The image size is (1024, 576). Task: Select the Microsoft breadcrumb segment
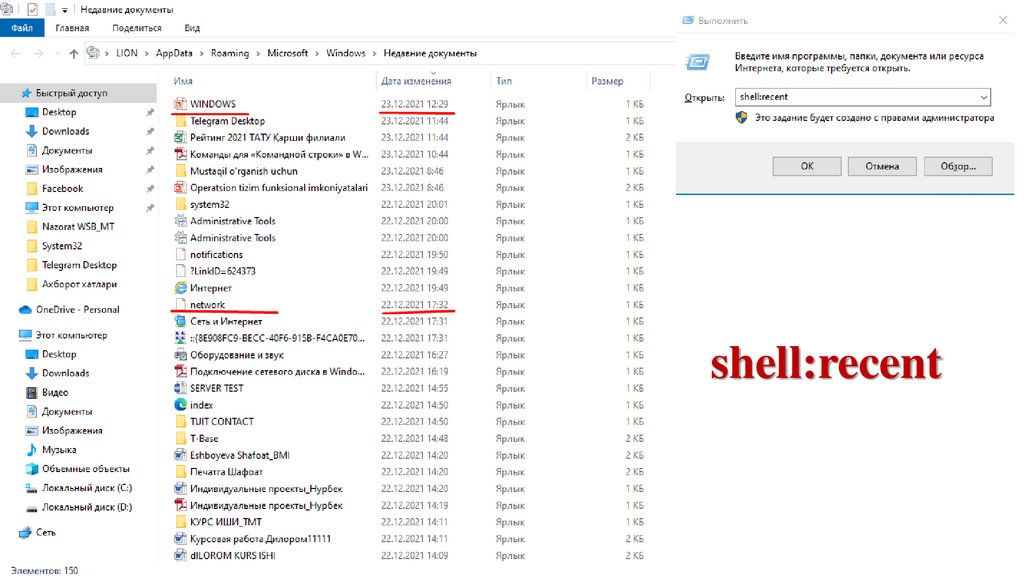click(x=287, y=54)
